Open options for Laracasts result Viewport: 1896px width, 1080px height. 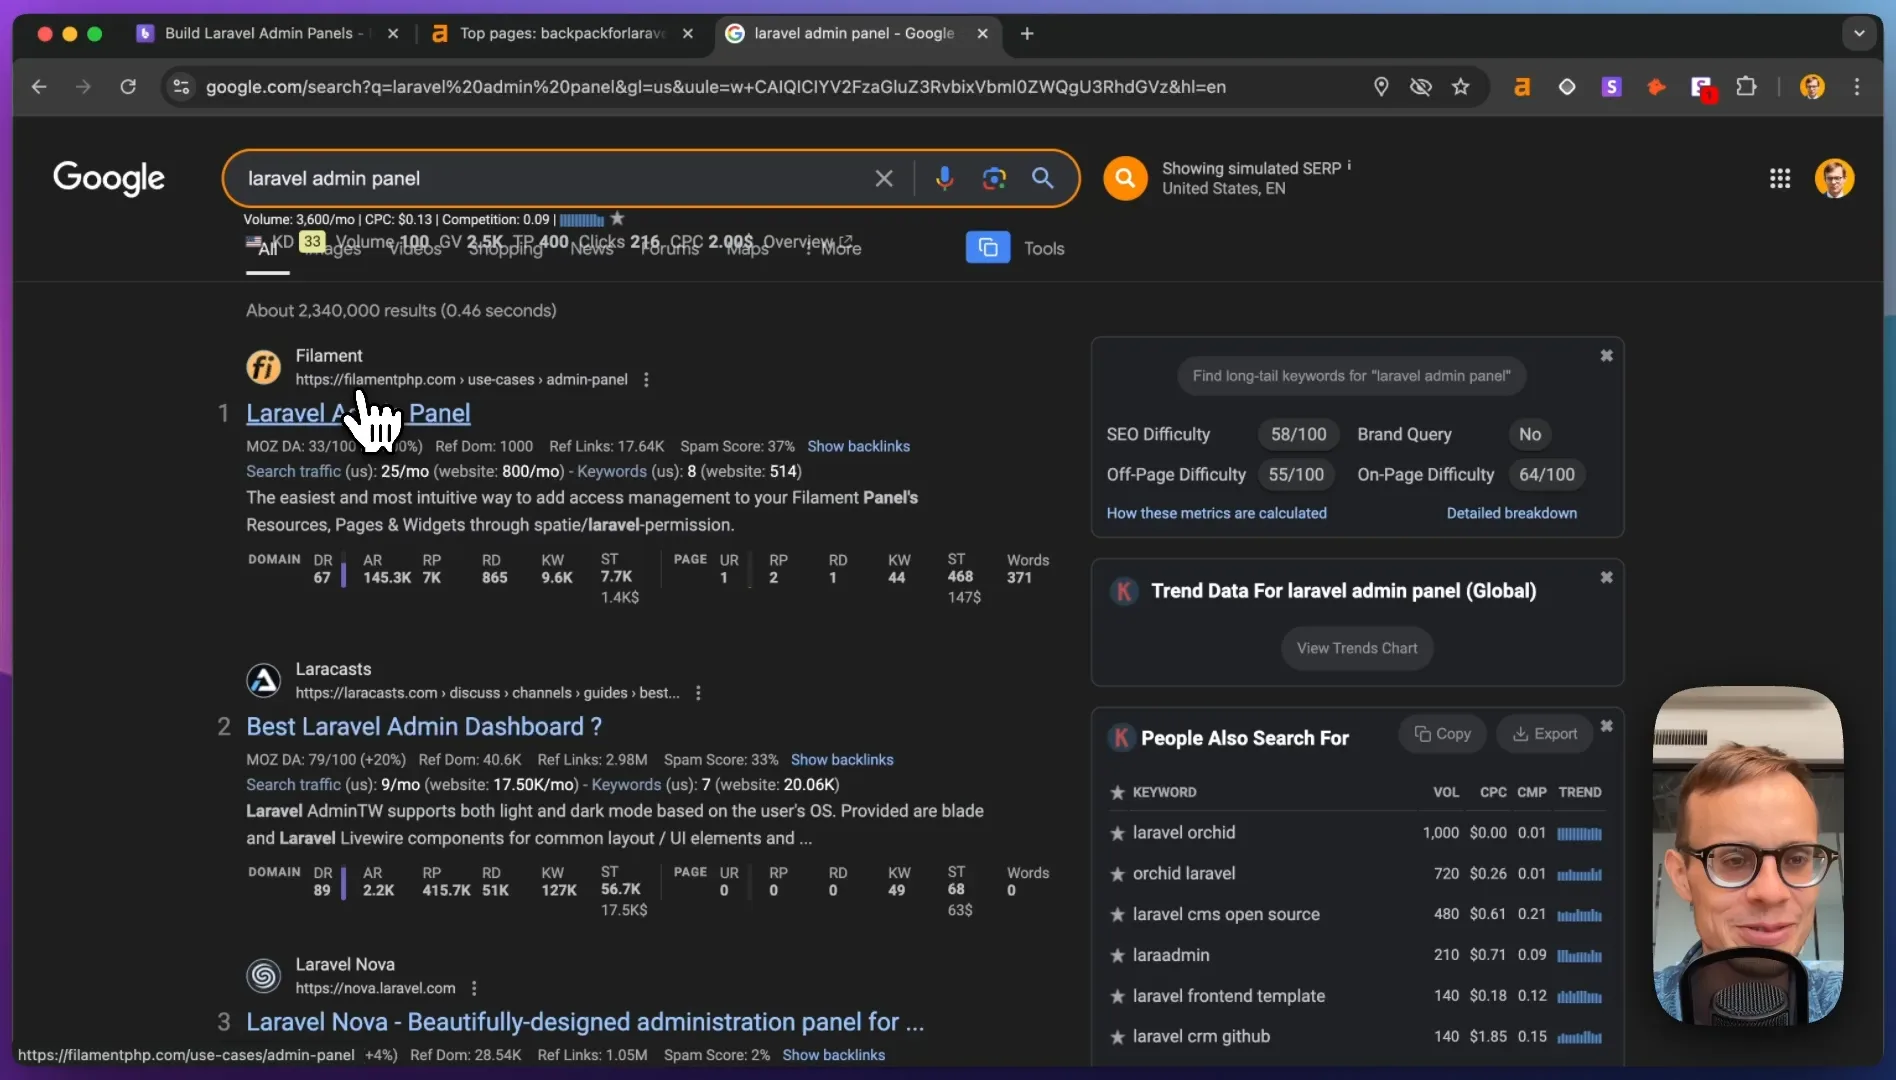coord(698,693)
